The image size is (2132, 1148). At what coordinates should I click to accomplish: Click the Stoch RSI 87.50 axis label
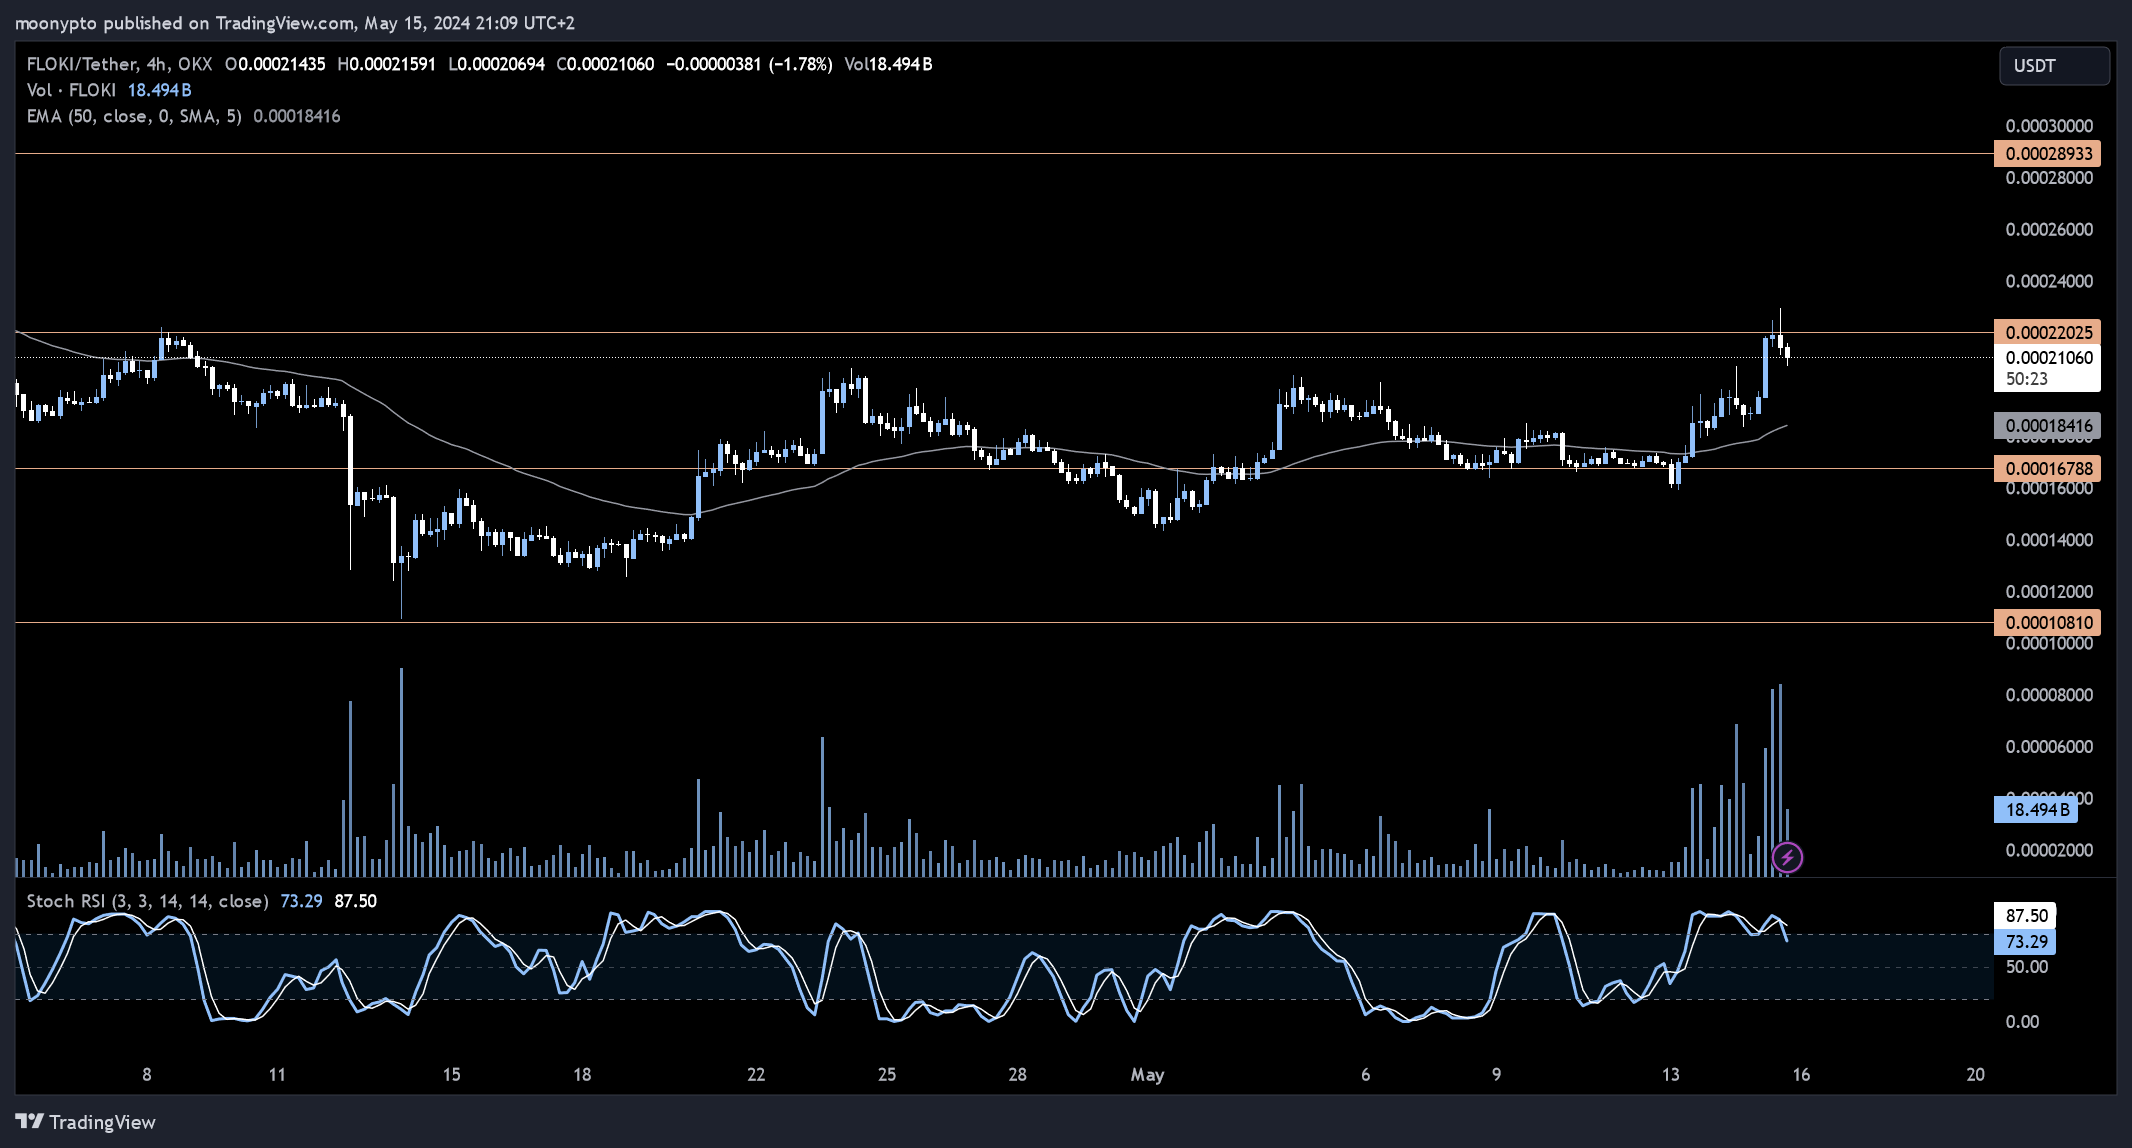[x=2026, y=915]
